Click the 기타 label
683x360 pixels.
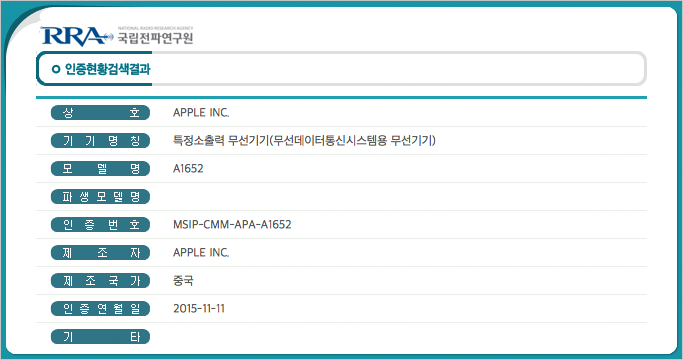click(101, 336)
